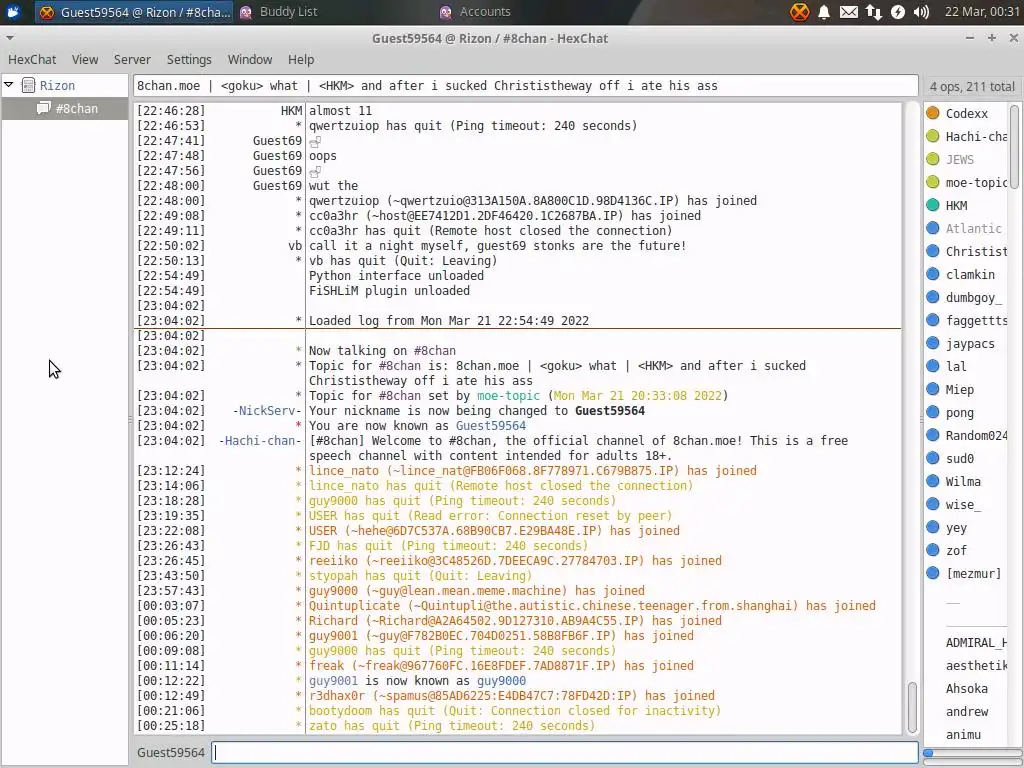The image size is (1024, 768).
Task: Open the View menu
Action: (85, 59)
